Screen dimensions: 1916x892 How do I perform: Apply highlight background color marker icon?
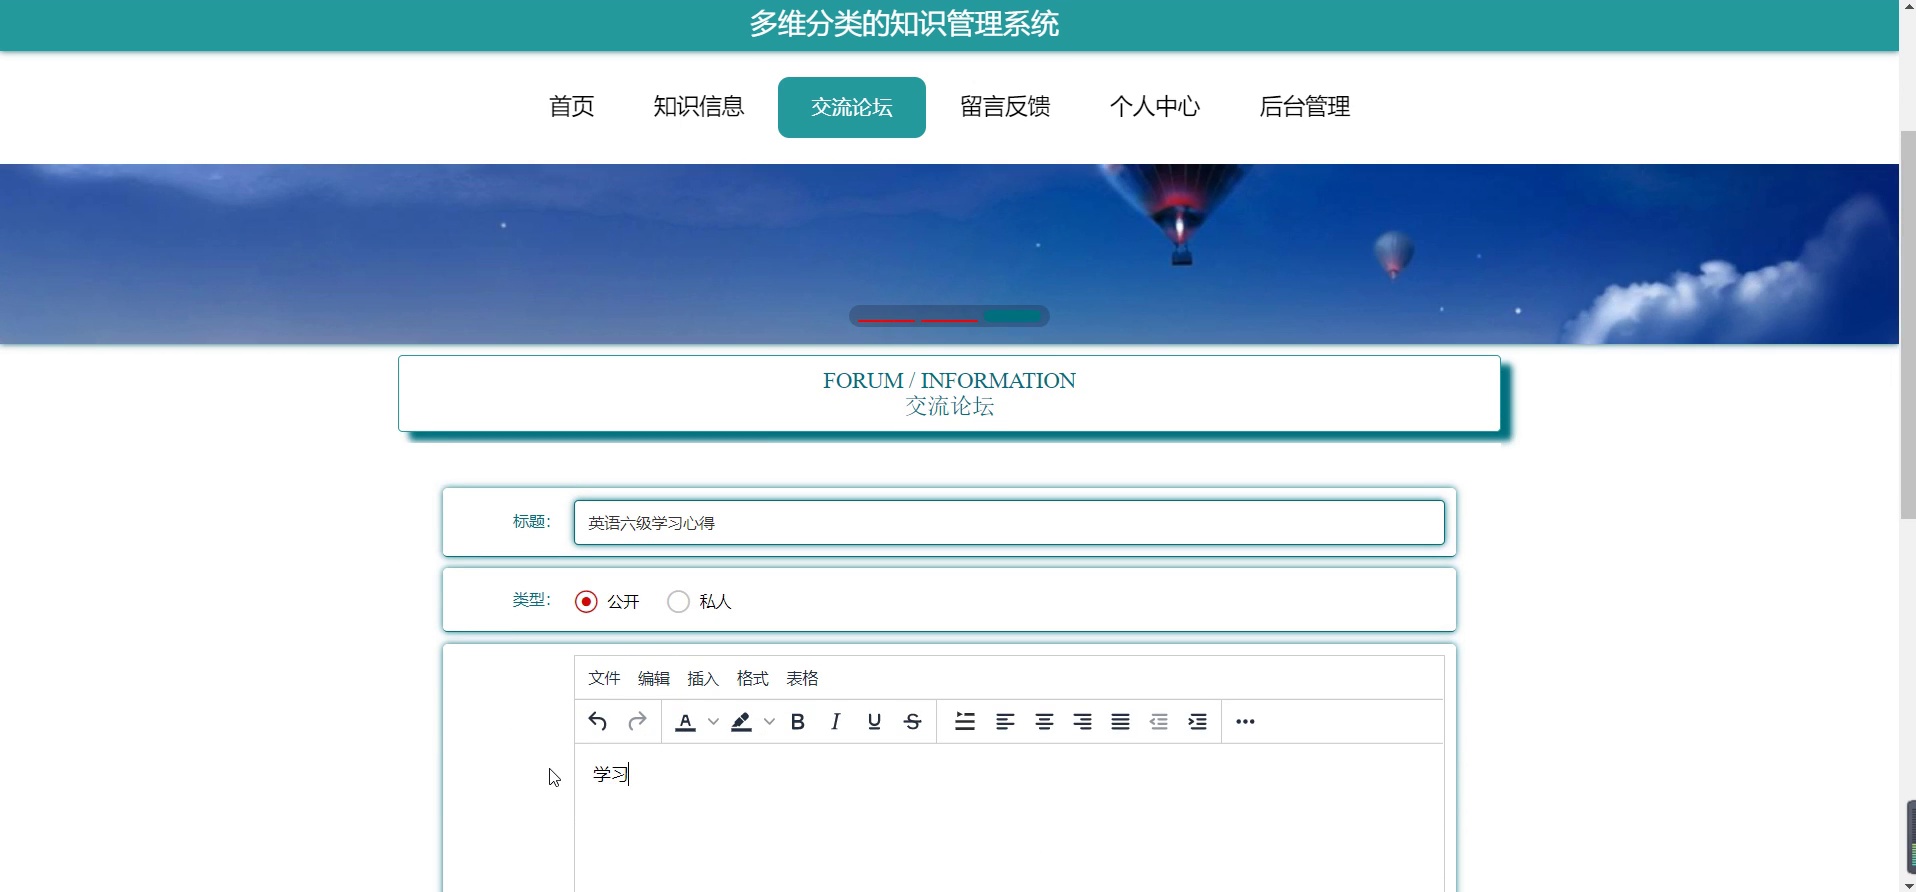(x=741, y=721)
